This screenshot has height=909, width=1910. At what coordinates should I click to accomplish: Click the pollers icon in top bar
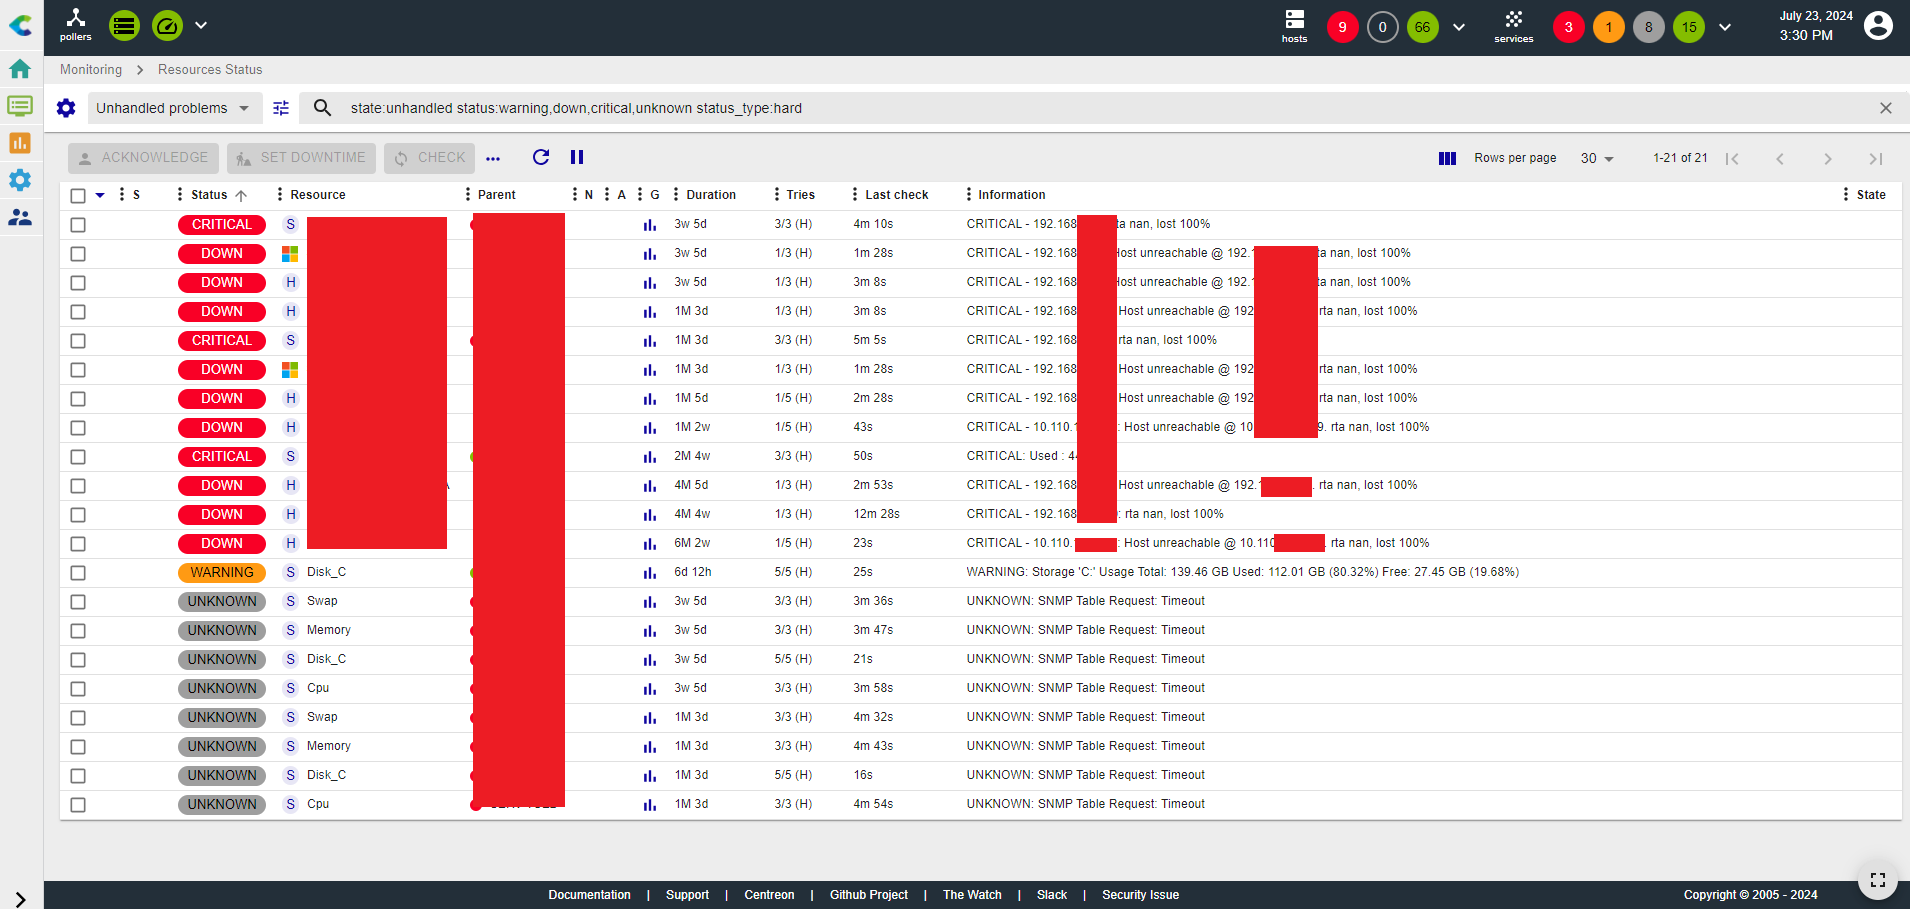click(x=75, y=24)
